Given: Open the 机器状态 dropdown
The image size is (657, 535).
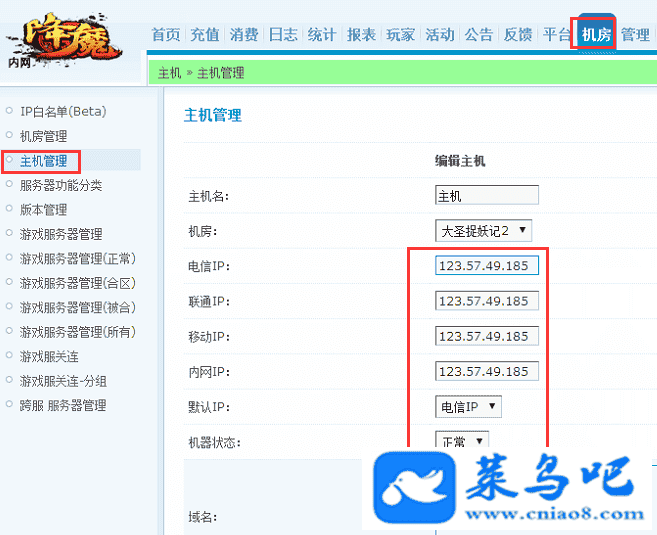Looking at the screenshot, I should coord(462,439).
